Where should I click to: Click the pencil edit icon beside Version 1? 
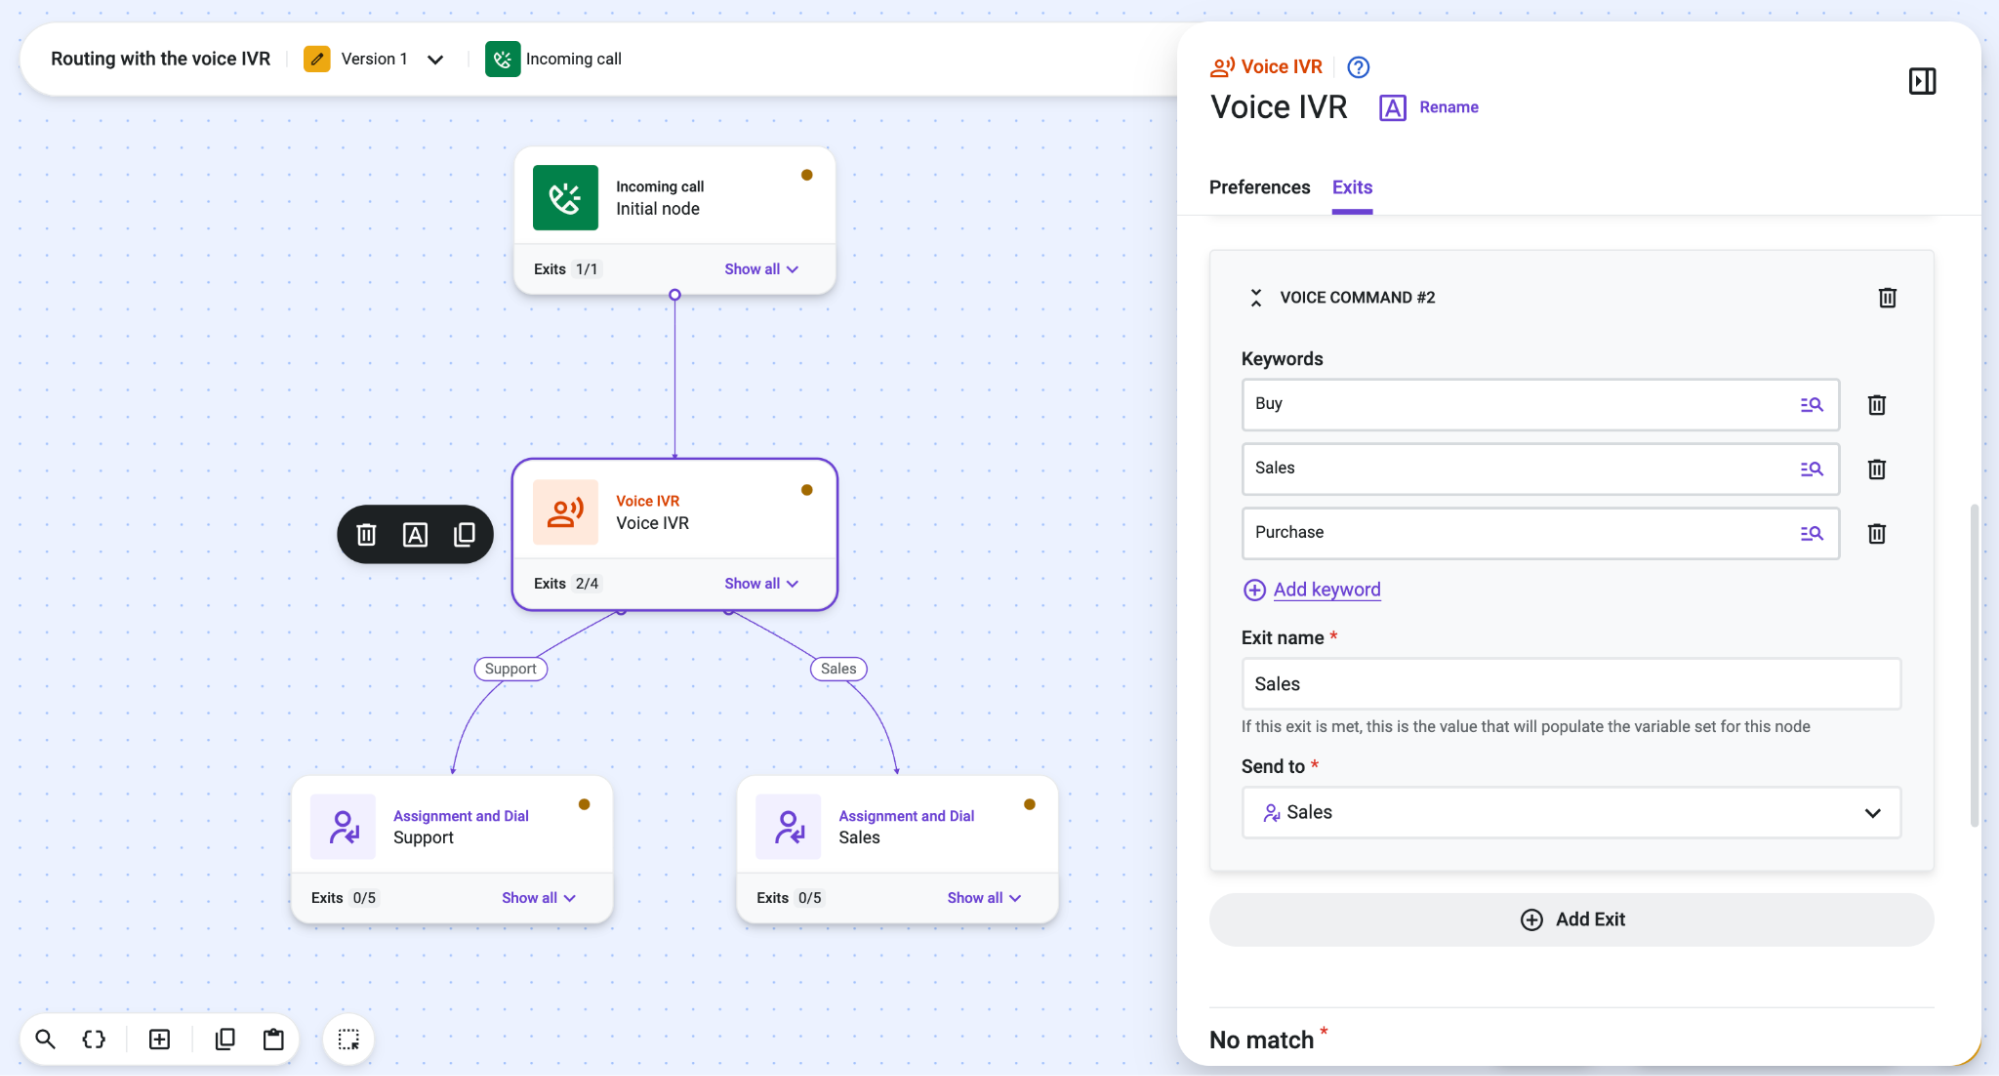[316, 59]
